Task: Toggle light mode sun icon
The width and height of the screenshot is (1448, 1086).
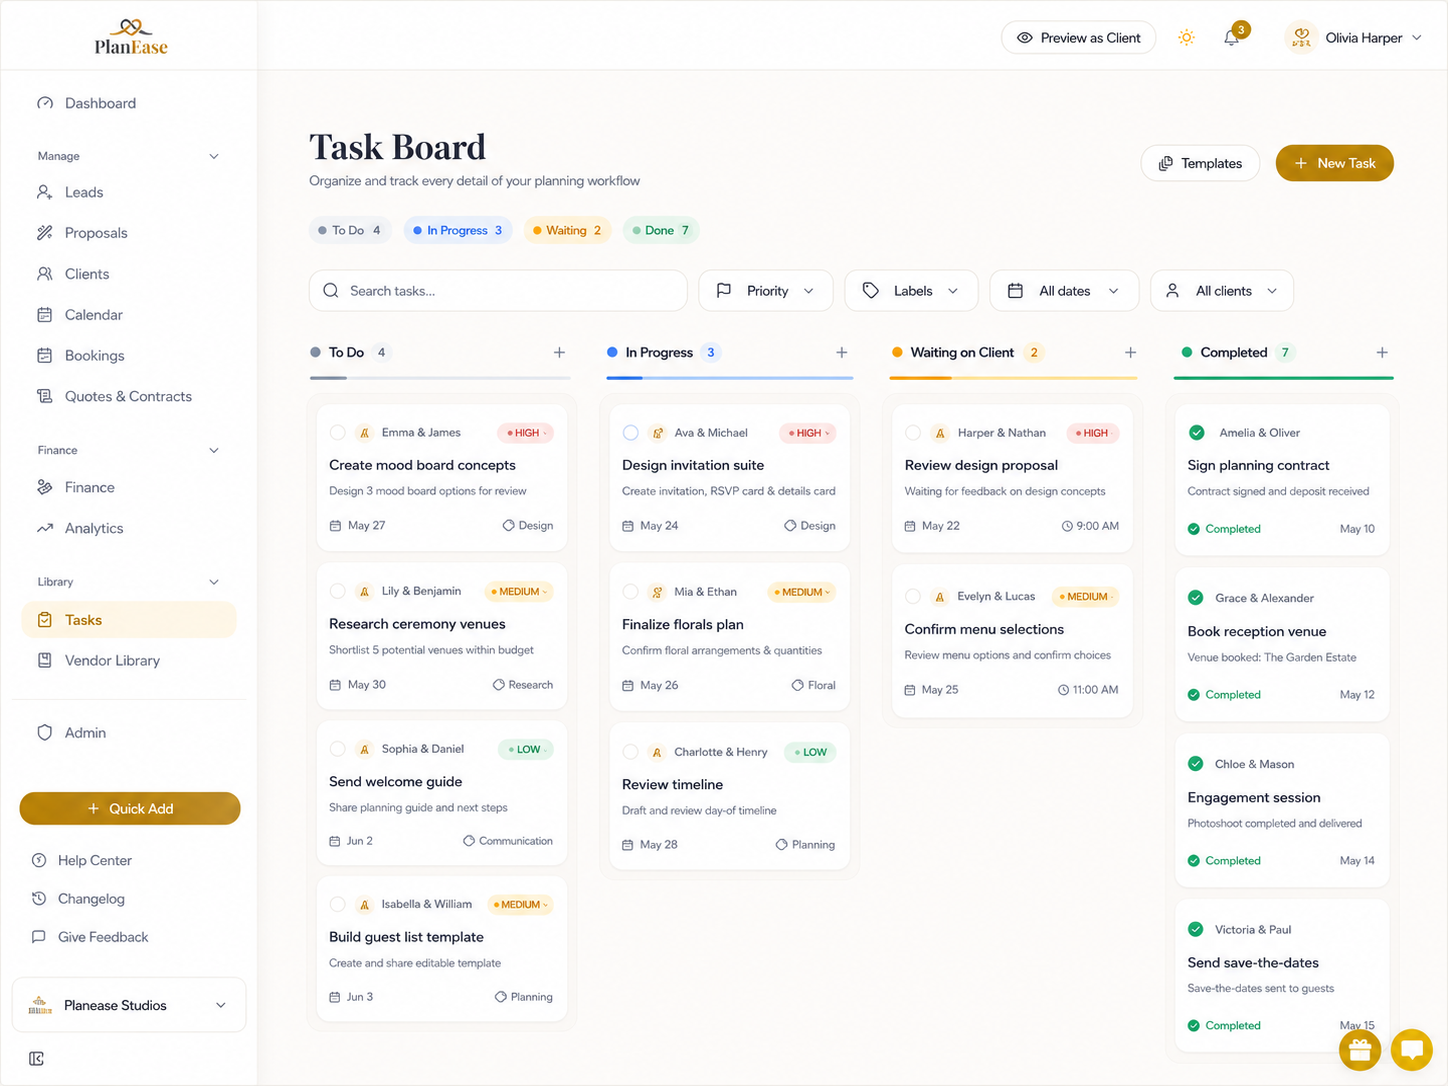Action: pyautogui.click(x=1186, y=38)
